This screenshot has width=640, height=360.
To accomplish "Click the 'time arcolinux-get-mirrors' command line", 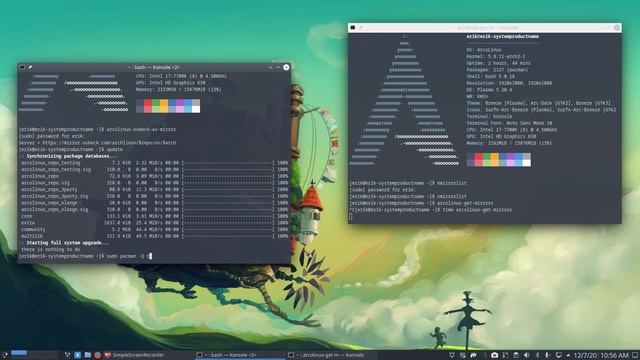I will coord(431,210).
